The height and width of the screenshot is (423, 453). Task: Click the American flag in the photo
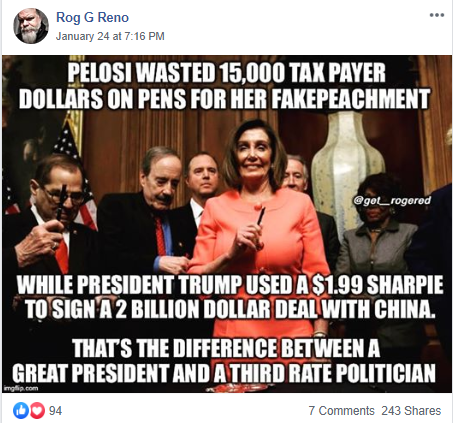point(72,173)
